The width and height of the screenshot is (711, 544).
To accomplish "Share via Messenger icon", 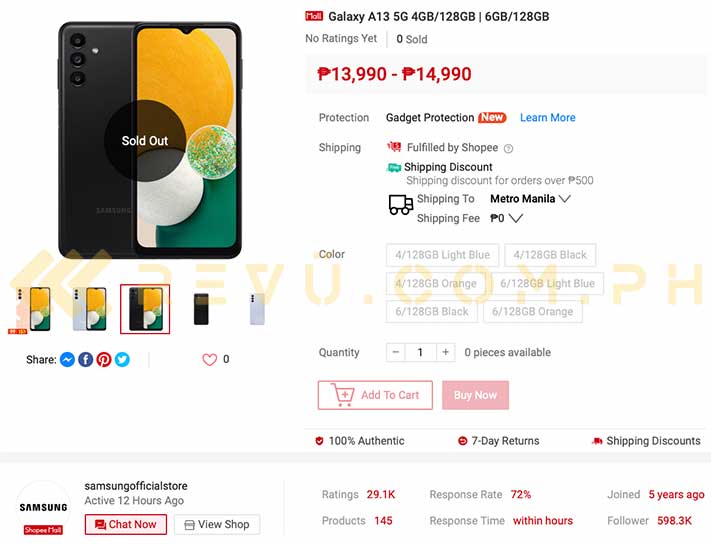I will [x=67, y=359].
